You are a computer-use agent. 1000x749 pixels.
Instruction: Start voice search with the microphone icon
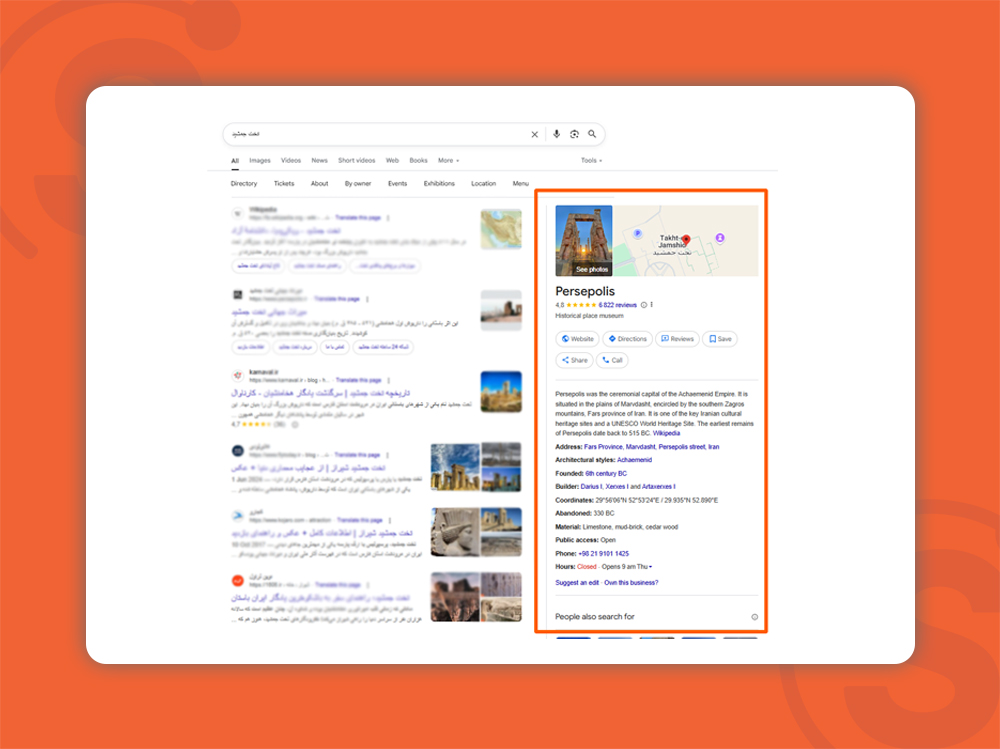pyautogui.click(x=556, y=134)
